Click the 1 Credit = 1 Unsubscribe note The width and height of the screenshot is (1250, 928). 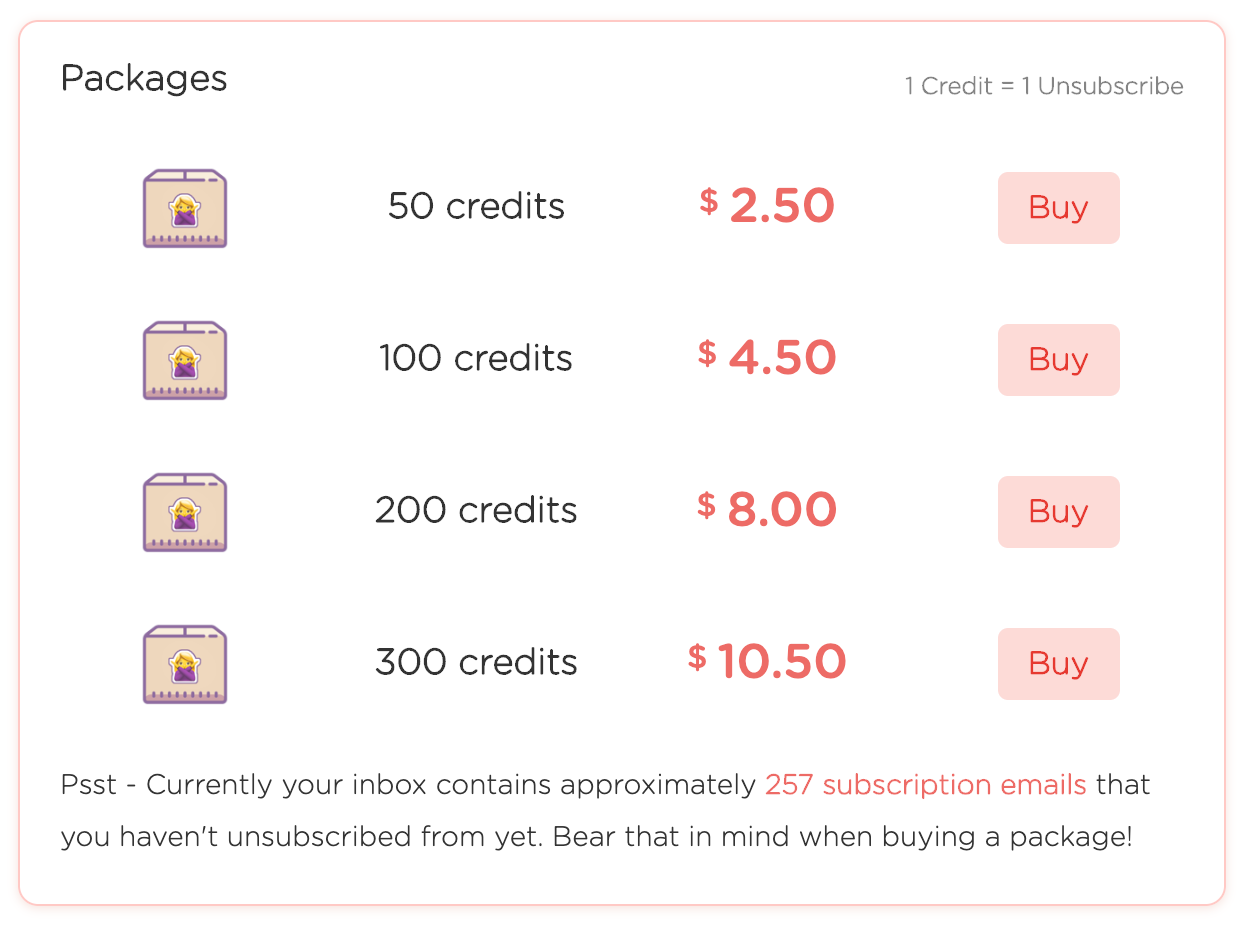(1044, 86)
